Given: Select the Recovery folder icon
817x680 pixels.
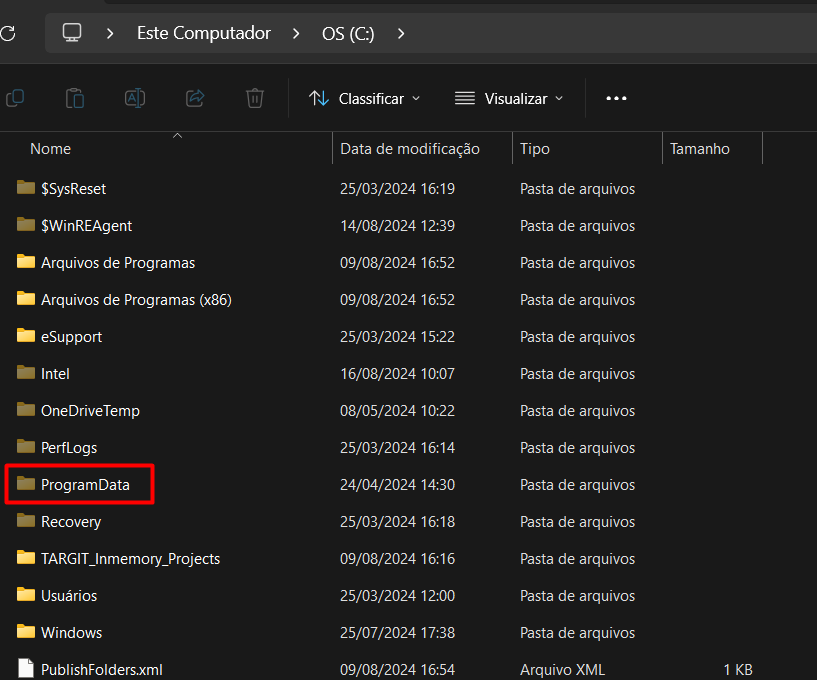Looking at the screenshot, I should (26, 520).
